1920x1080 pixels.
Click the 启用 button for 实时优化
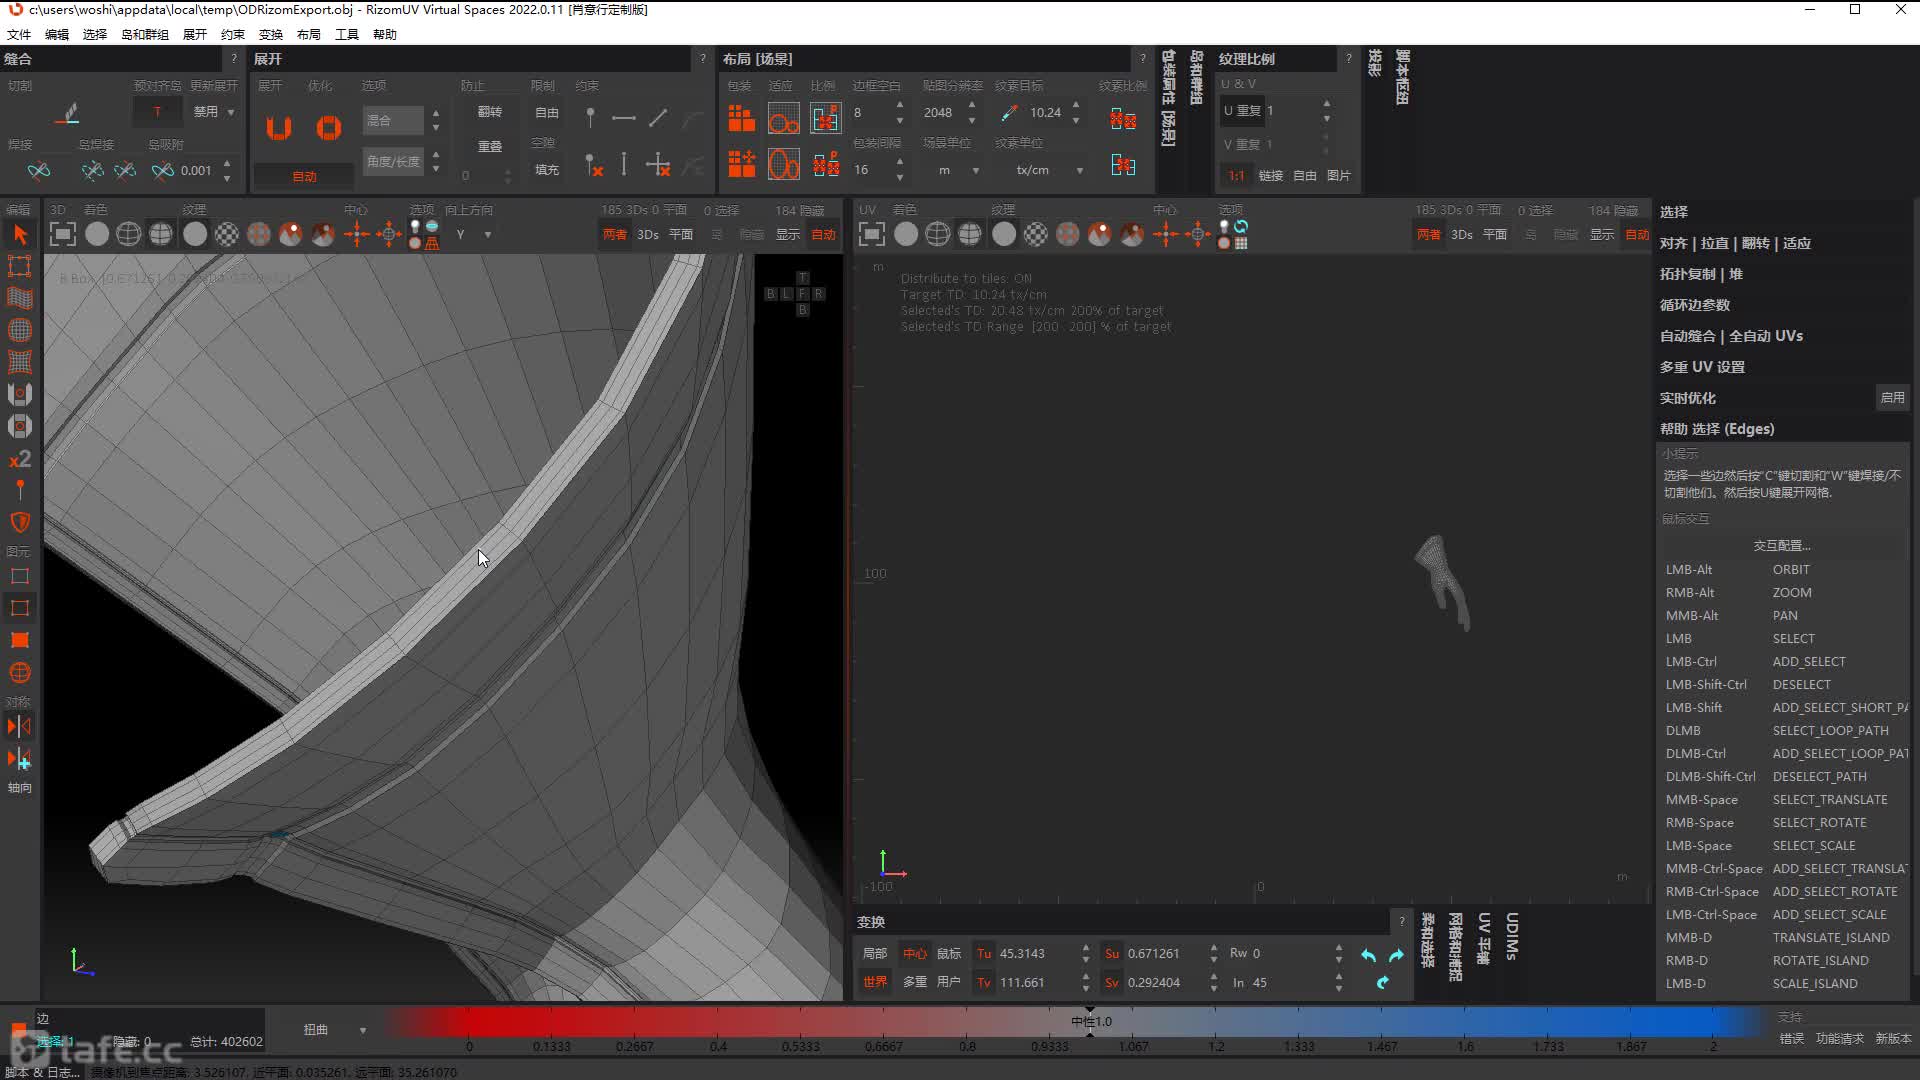(x=1892, y=397)
